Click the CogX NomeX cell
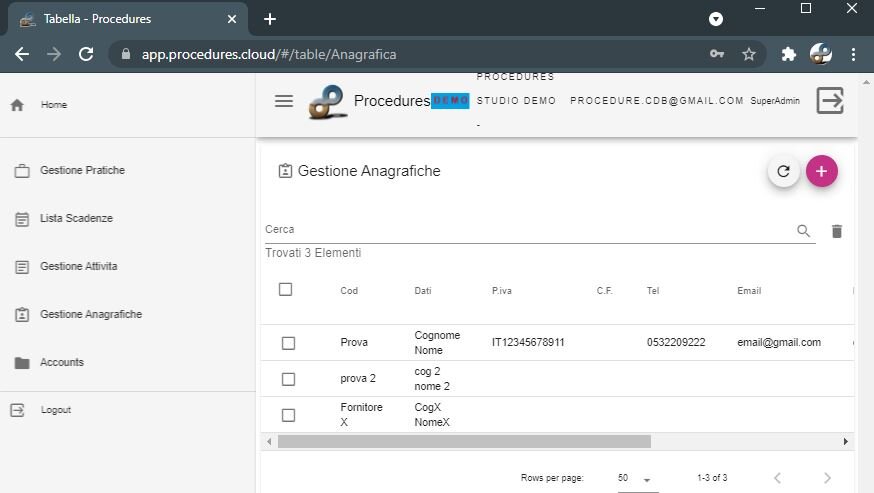874x493 pixels. pos(432,415)
